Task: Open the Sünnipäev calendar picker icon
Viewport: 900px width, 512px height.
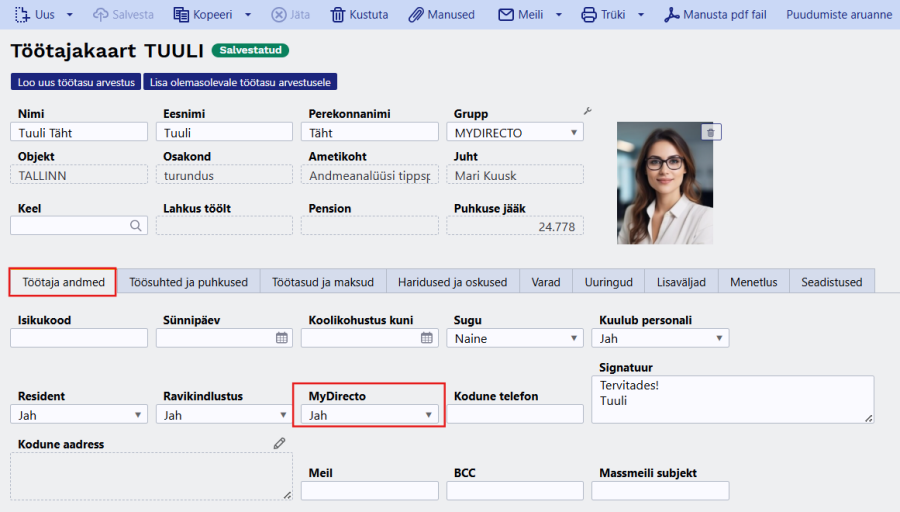Action: pos(281,338)
